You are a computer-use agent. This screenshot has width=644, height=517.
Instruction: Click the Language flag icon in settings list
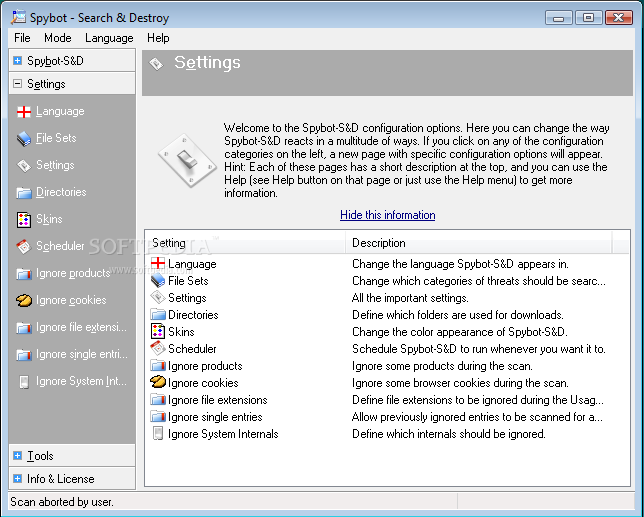158,264
